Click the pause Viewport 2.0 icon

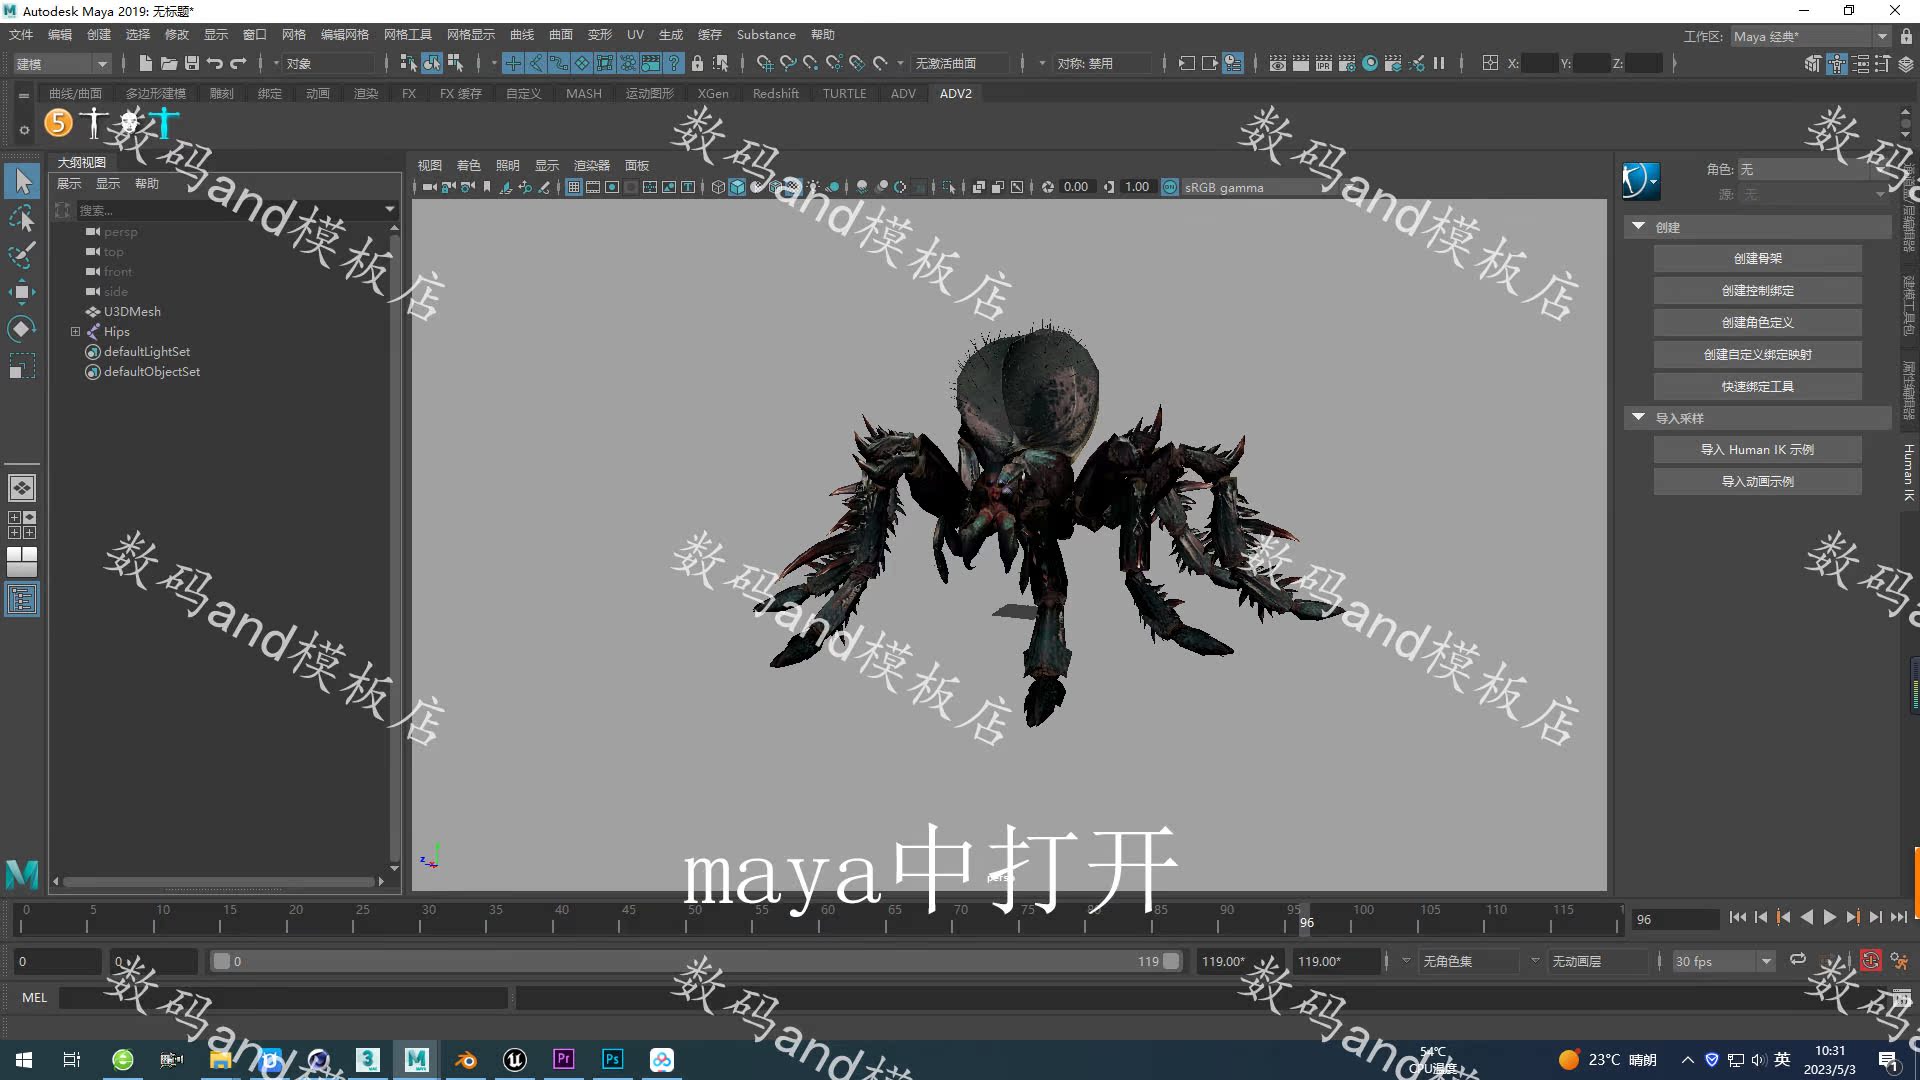pyautogui.click(x=1439, y=63)
